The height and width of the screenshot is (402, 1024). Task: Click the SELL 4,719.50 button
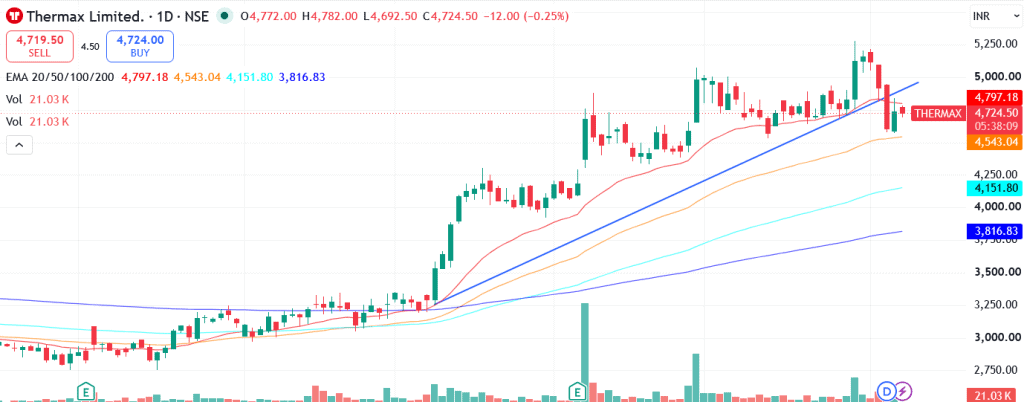40,46
